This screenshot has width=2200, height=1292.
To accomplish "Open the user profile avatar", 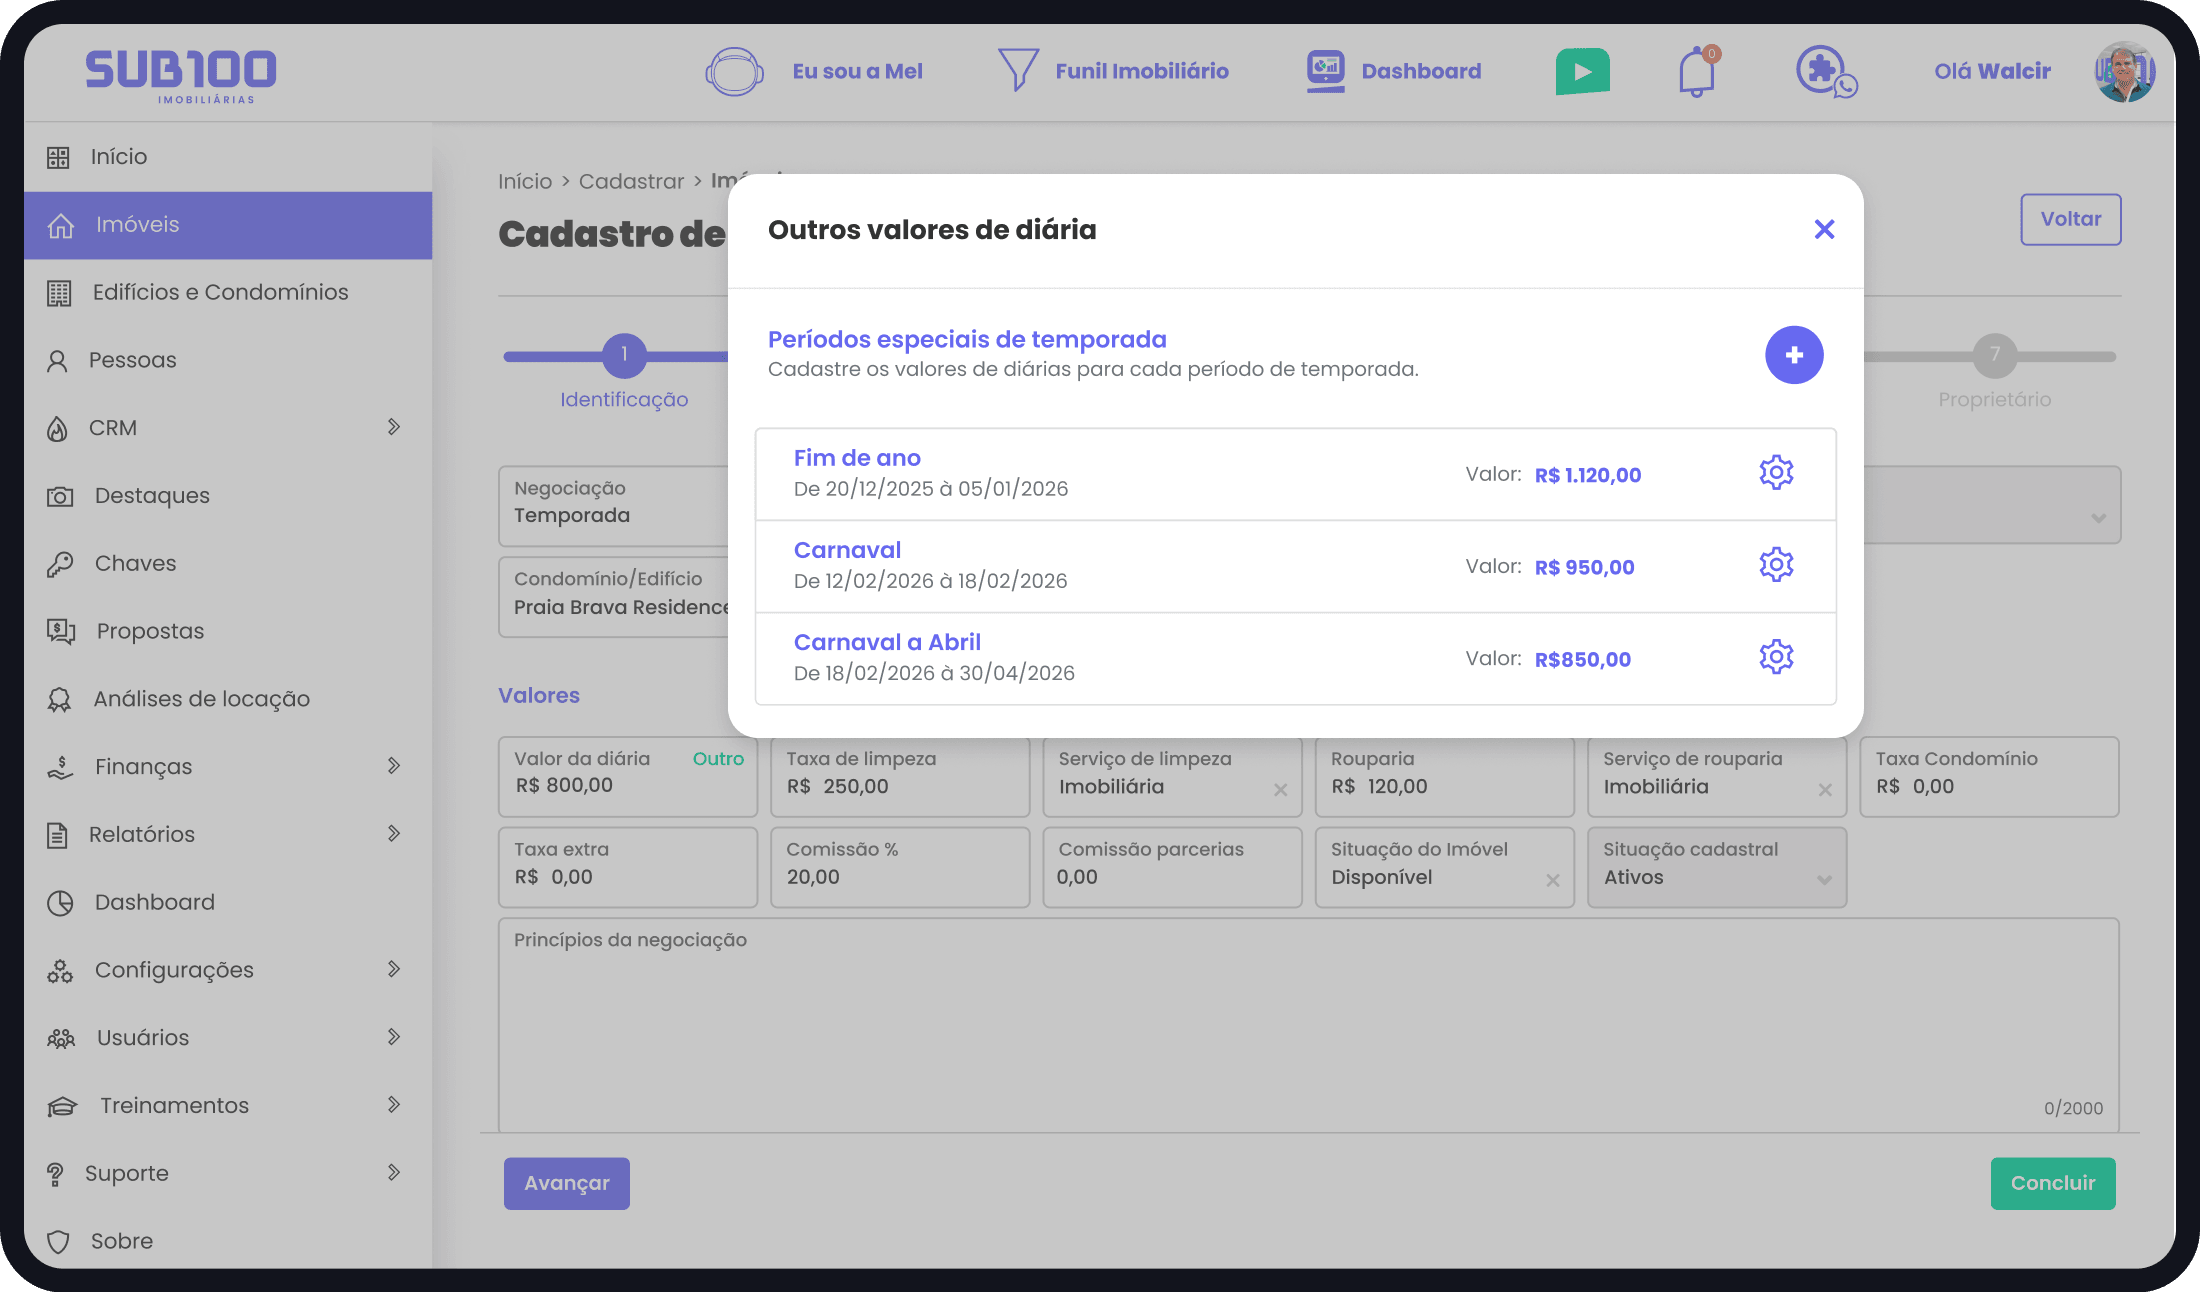I will 2124,72.
